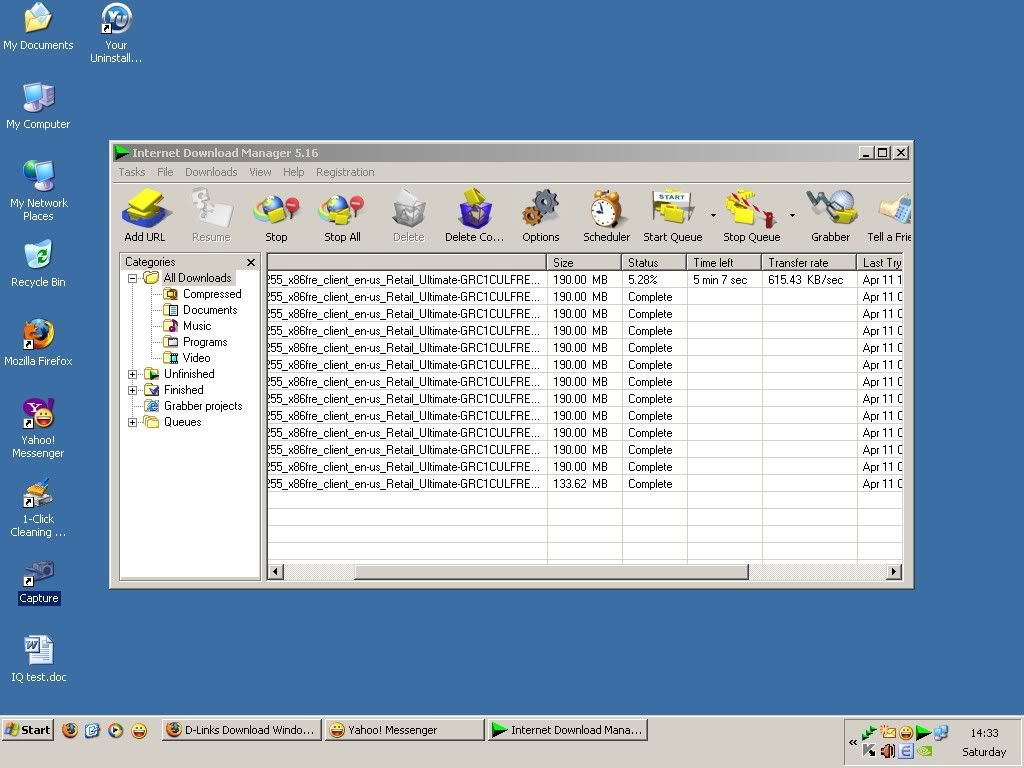Click Firefox icon in Quick Launch

click(69, 730)
